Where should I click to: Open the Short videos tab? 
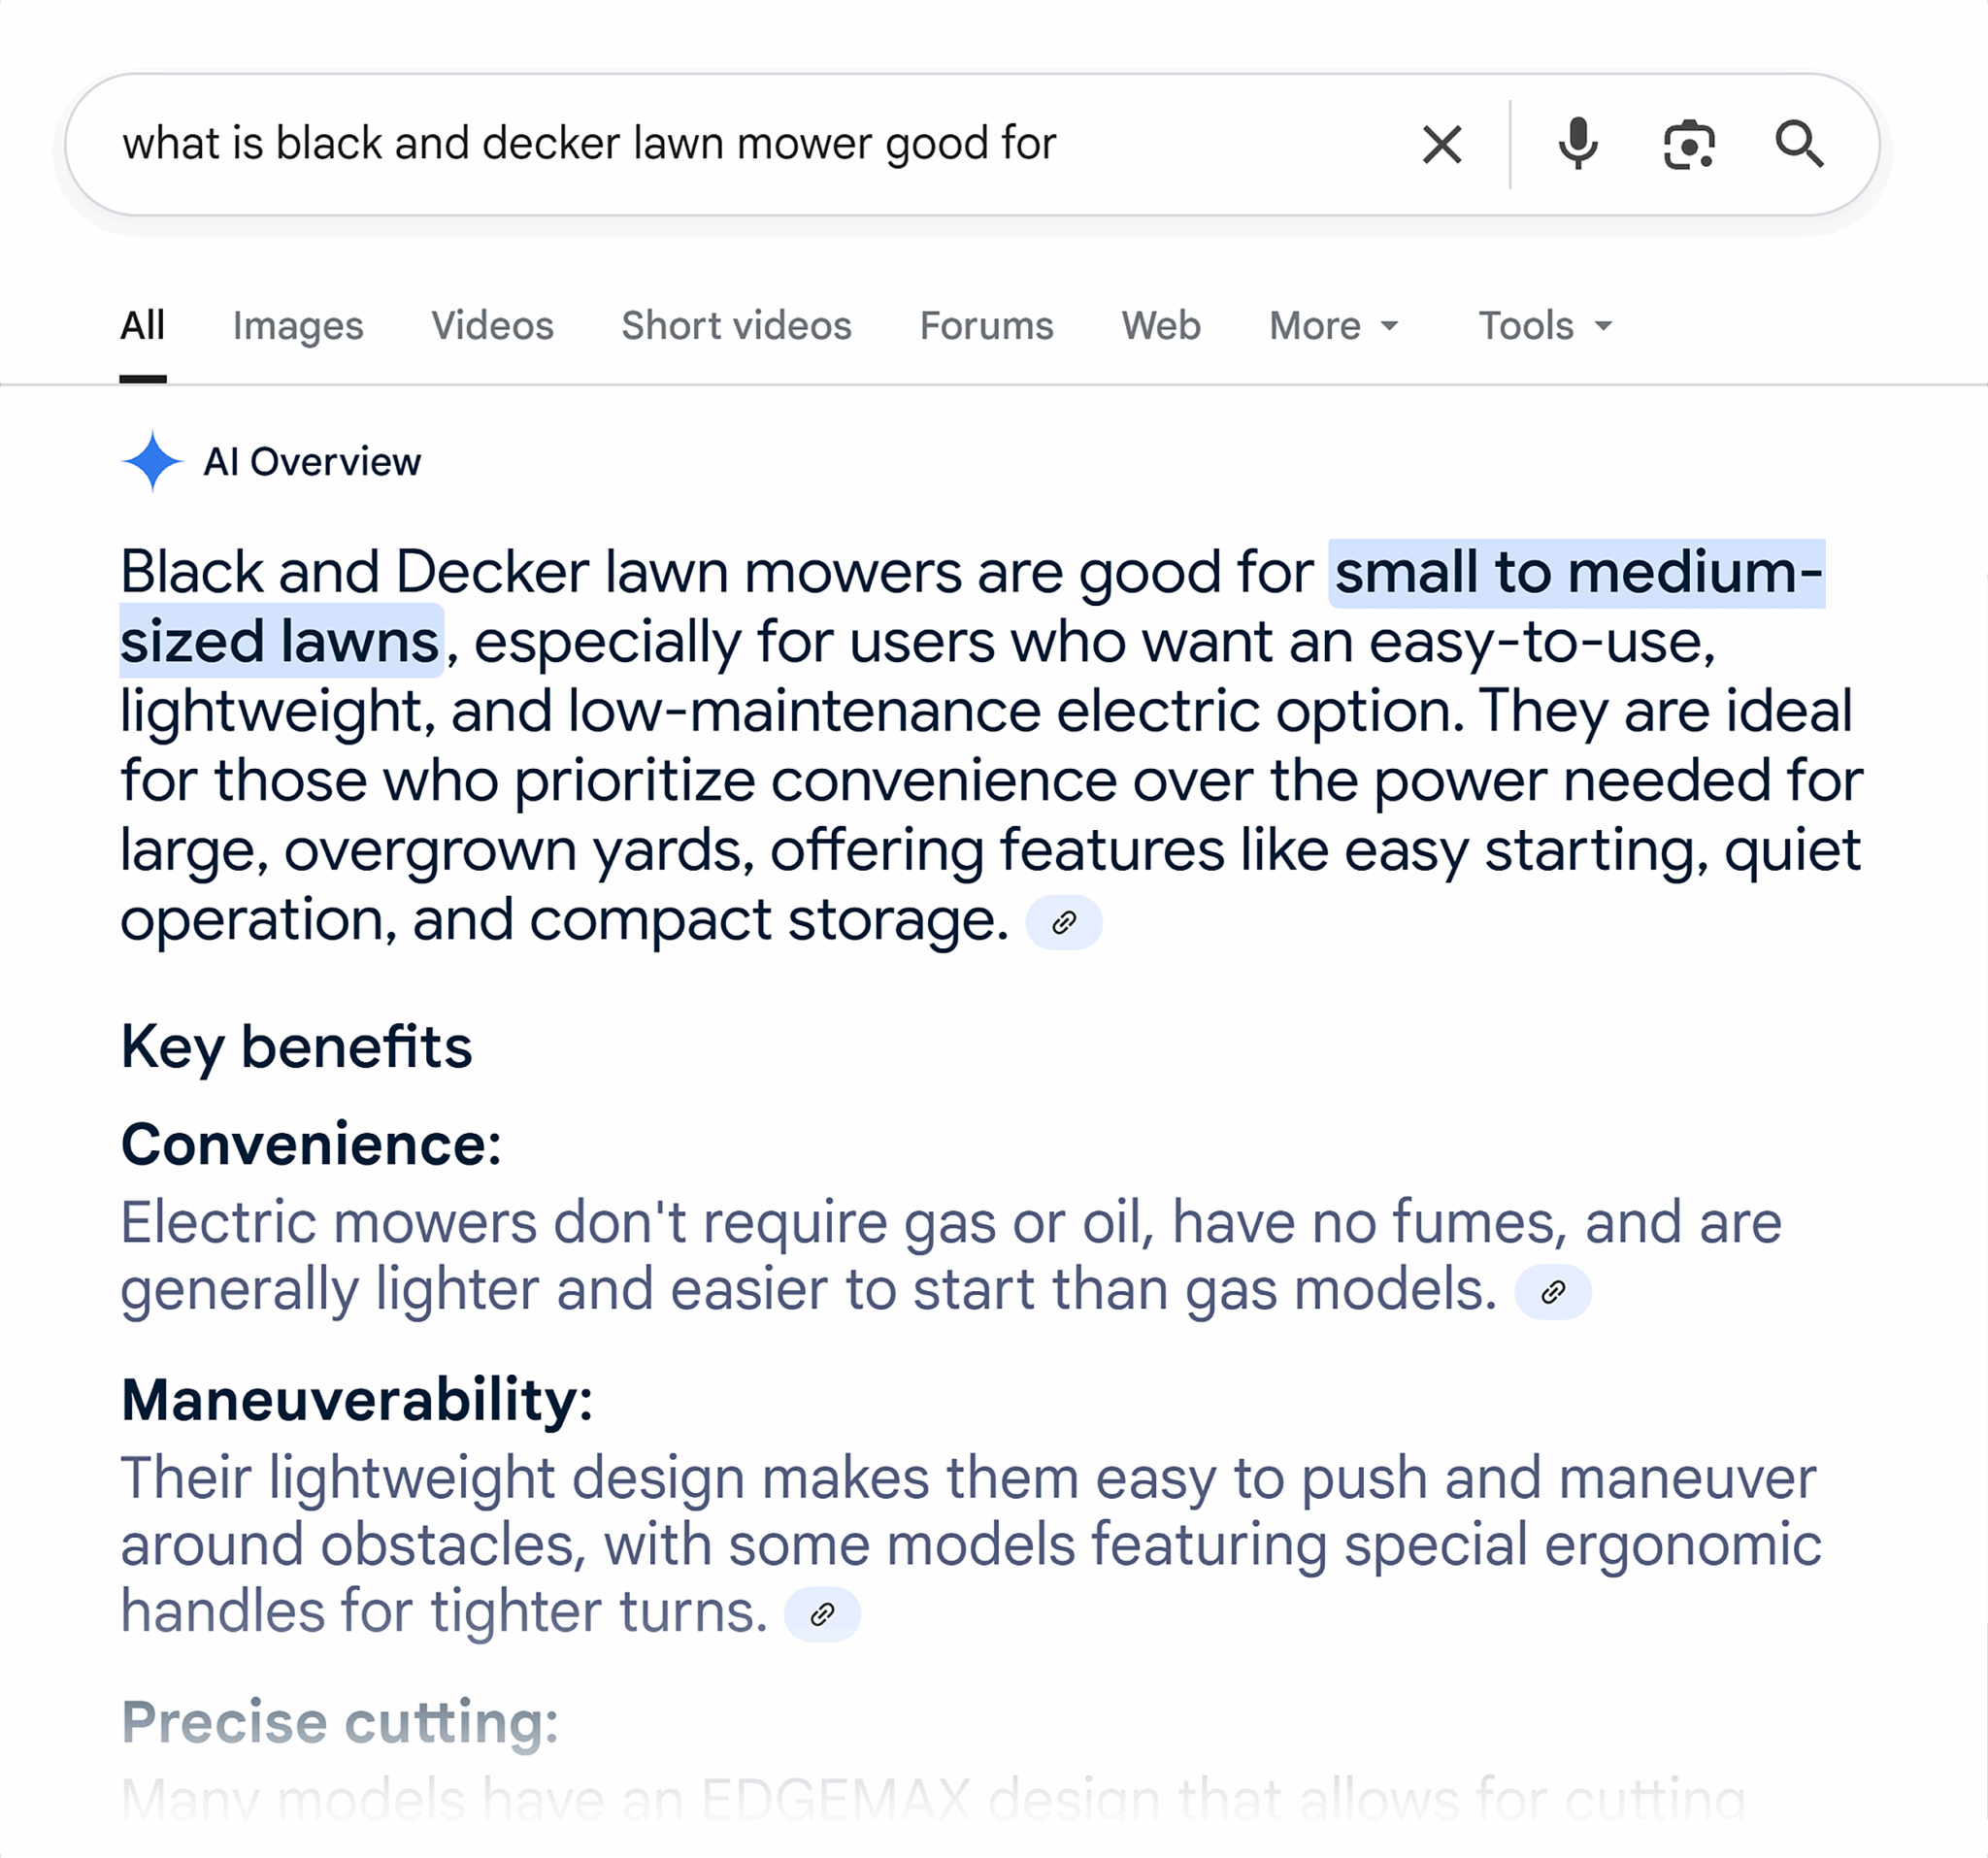[x=736, y=326]
